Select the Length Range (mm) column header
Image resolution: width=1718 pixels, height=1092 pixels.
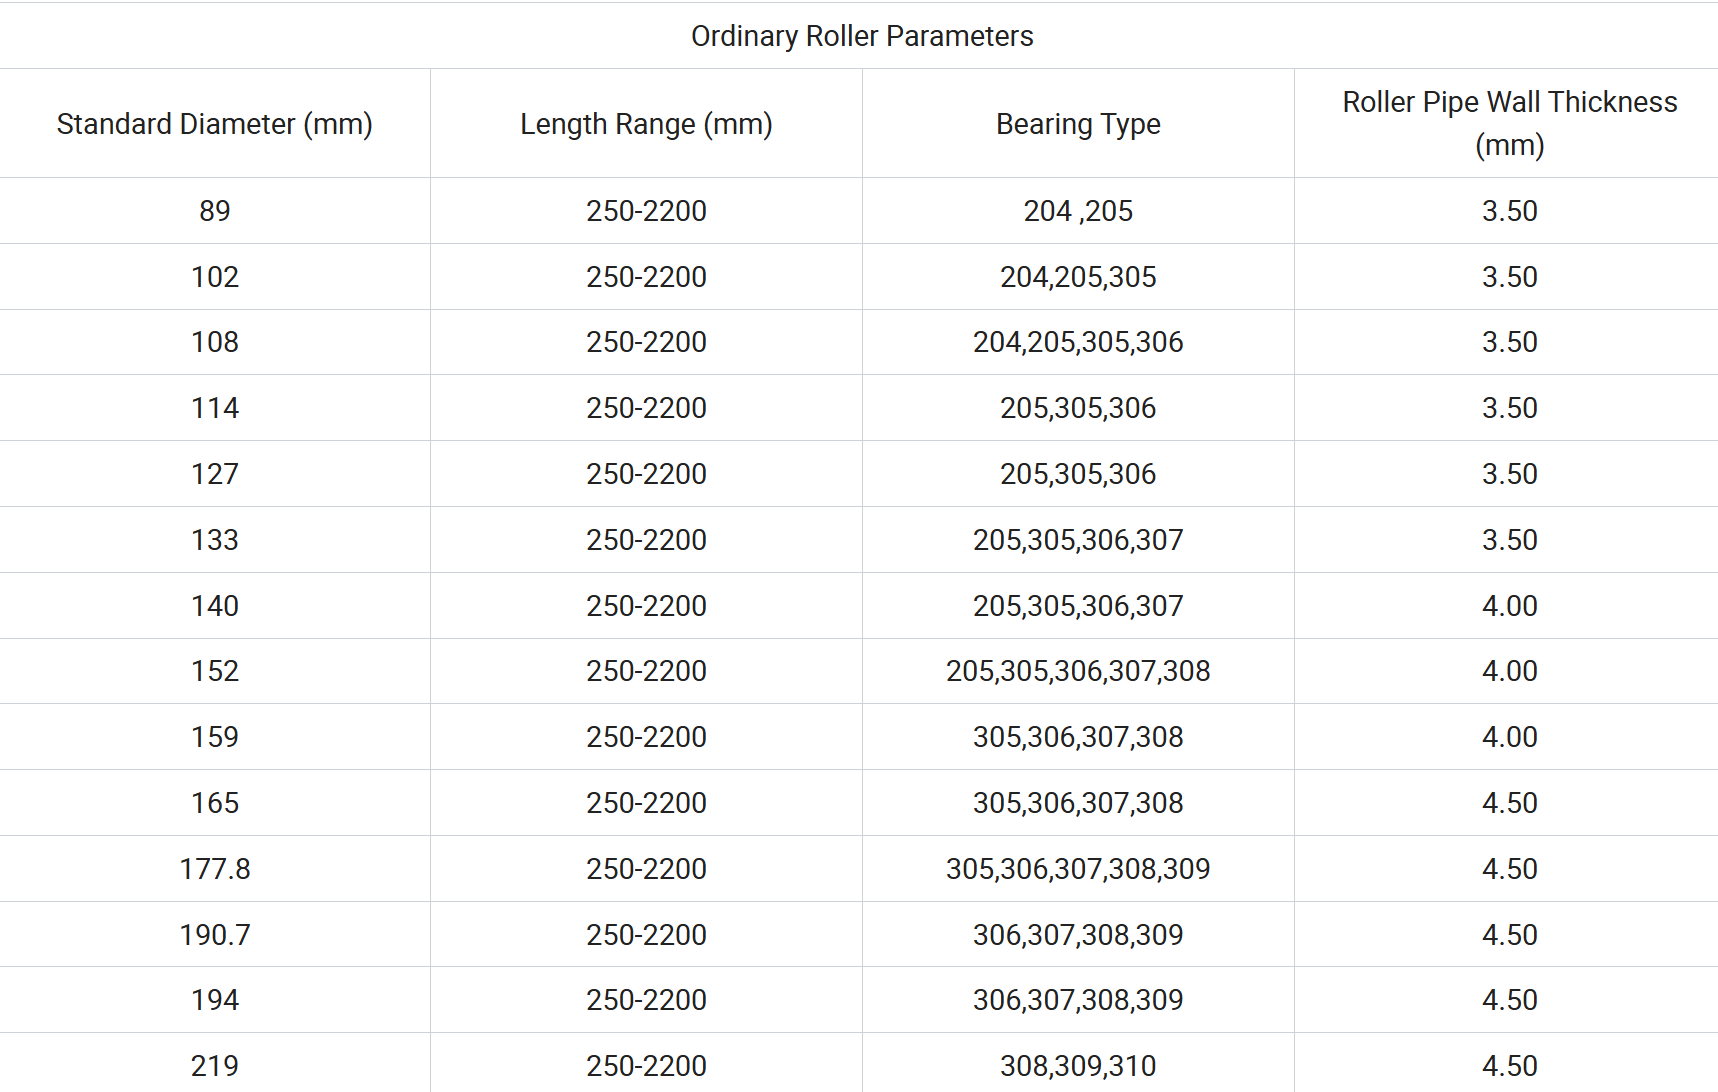click(x=646, y=124)
